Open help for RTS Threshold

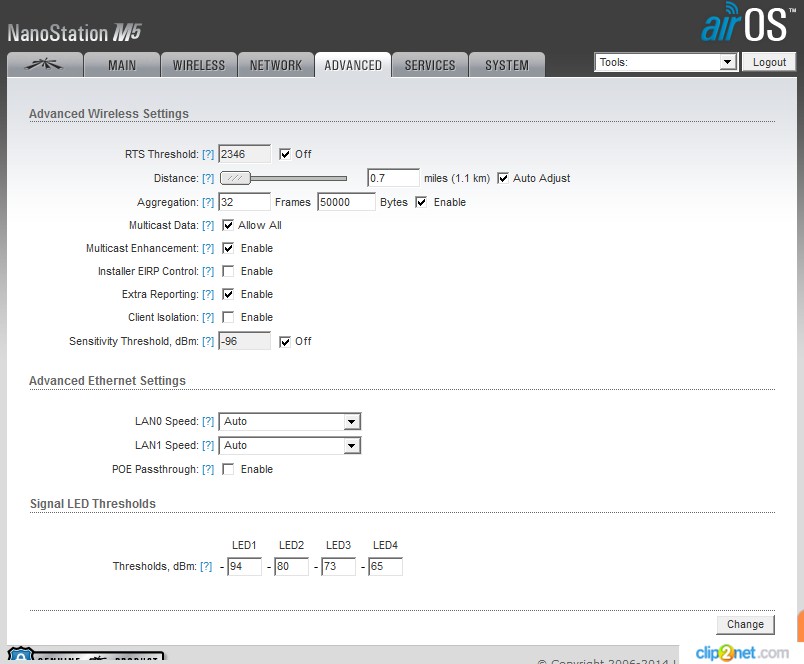click(208, 154)
